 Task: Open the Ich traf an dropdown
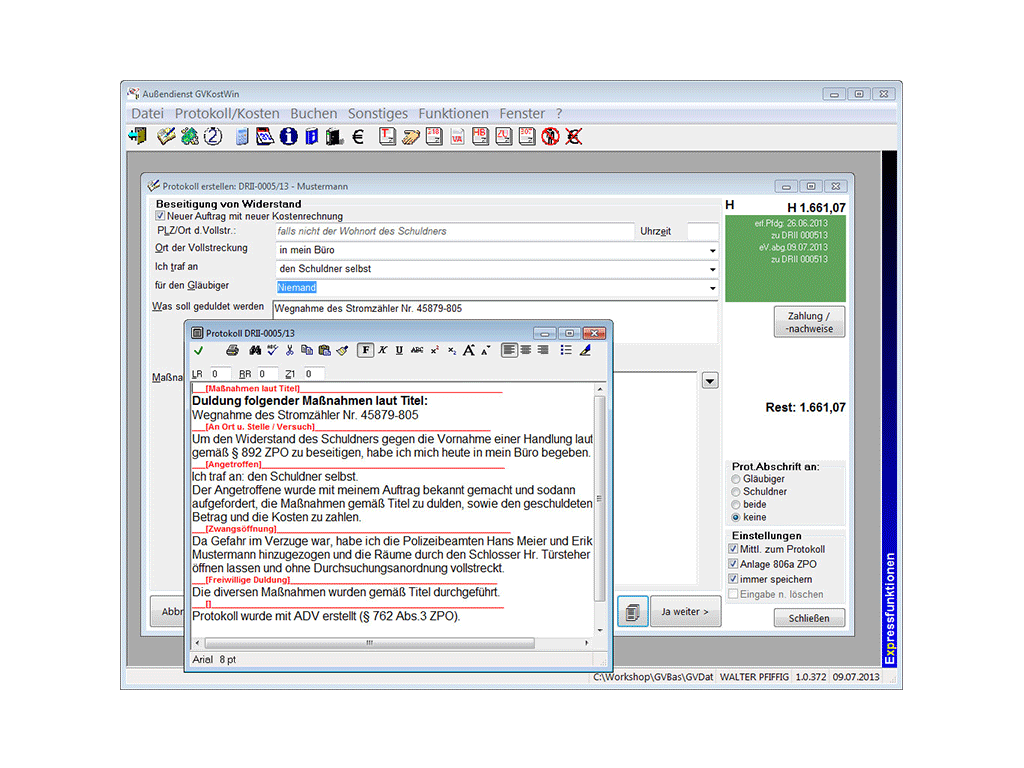tap(712, 269)
